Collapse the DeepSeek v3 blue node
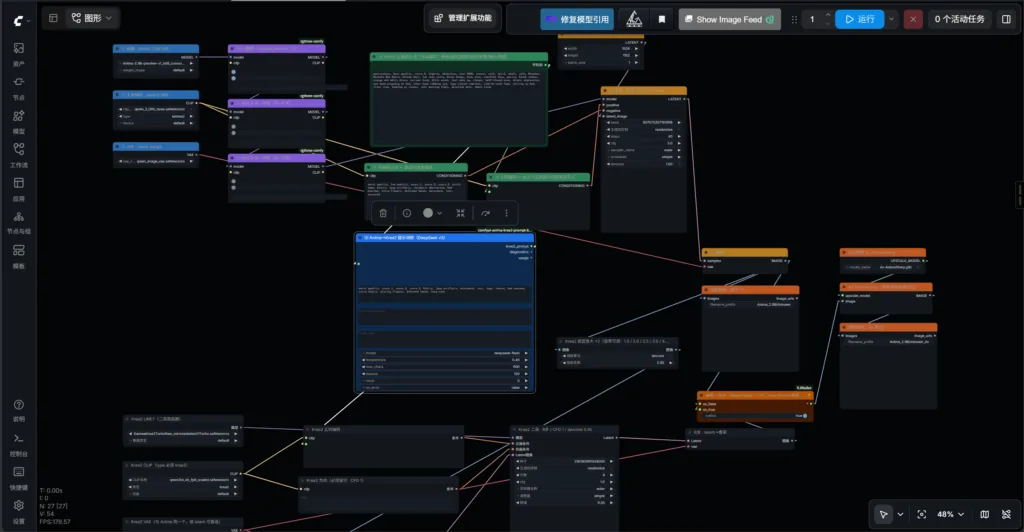 [359, 238]
